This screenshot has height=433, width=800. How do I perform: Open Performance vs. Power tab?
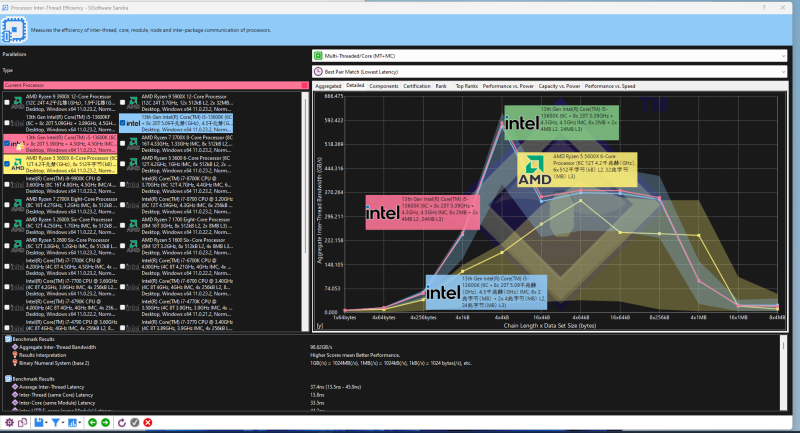pos(508,86)
